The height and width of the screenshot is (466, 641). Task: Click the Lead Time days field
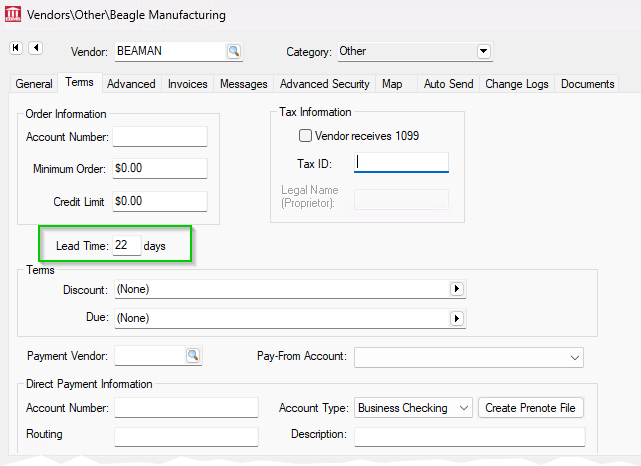(126, 245)
